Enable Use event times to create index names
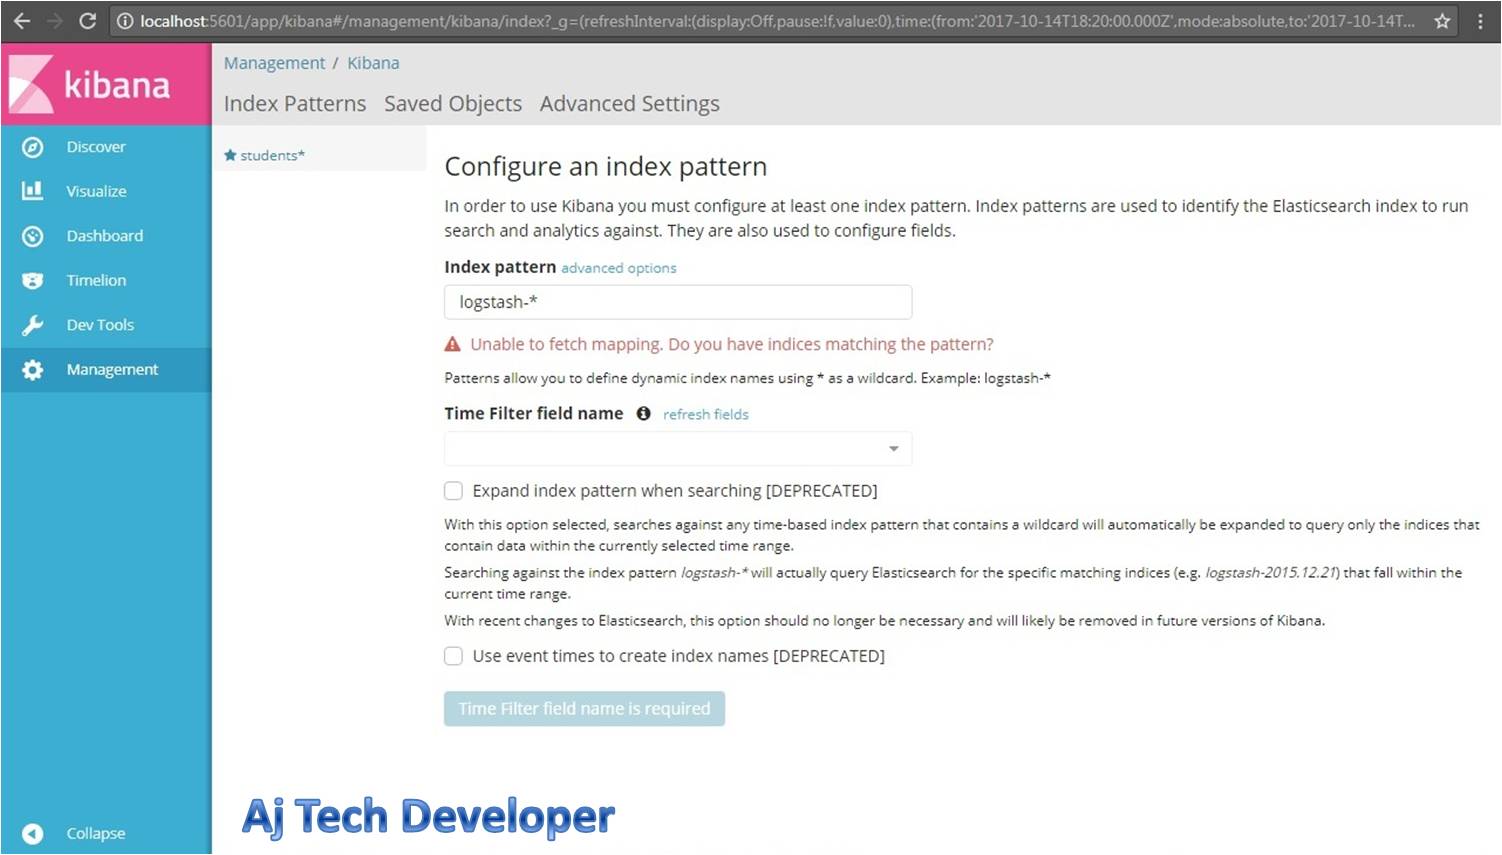1502x855 pixels. pos(453,656)
